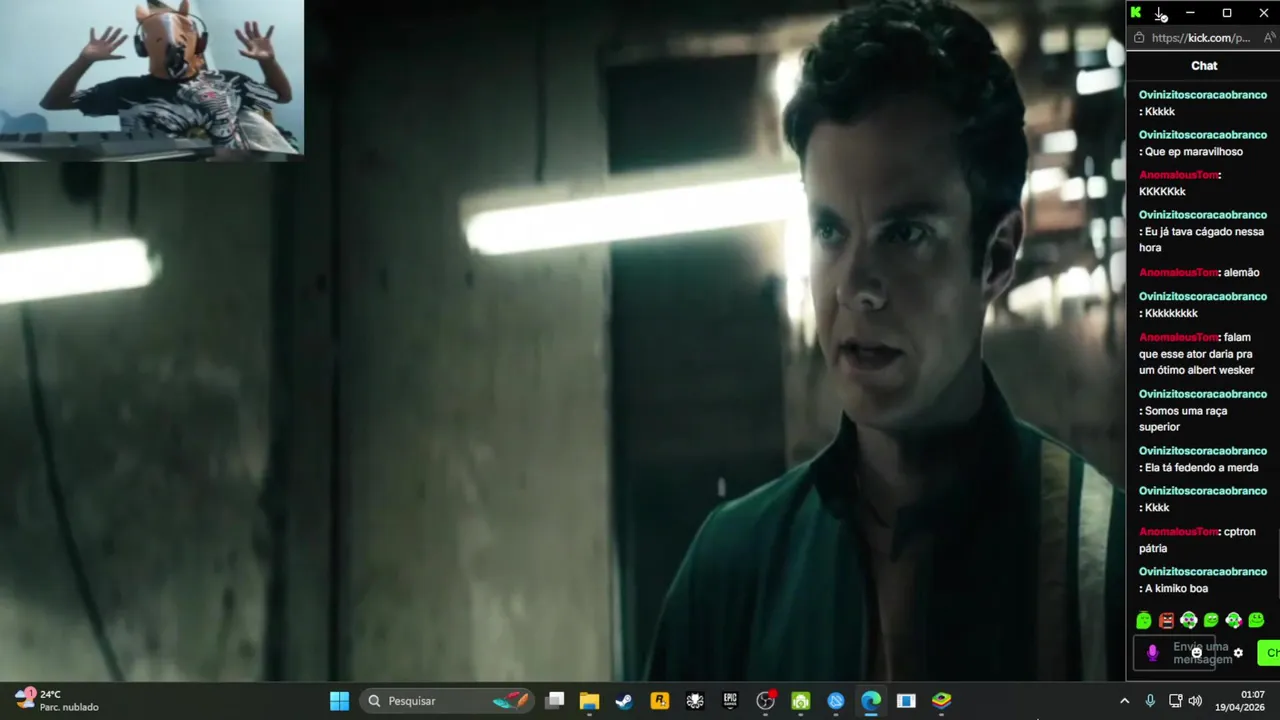Open chat settings gear icon

[1238, 653]
